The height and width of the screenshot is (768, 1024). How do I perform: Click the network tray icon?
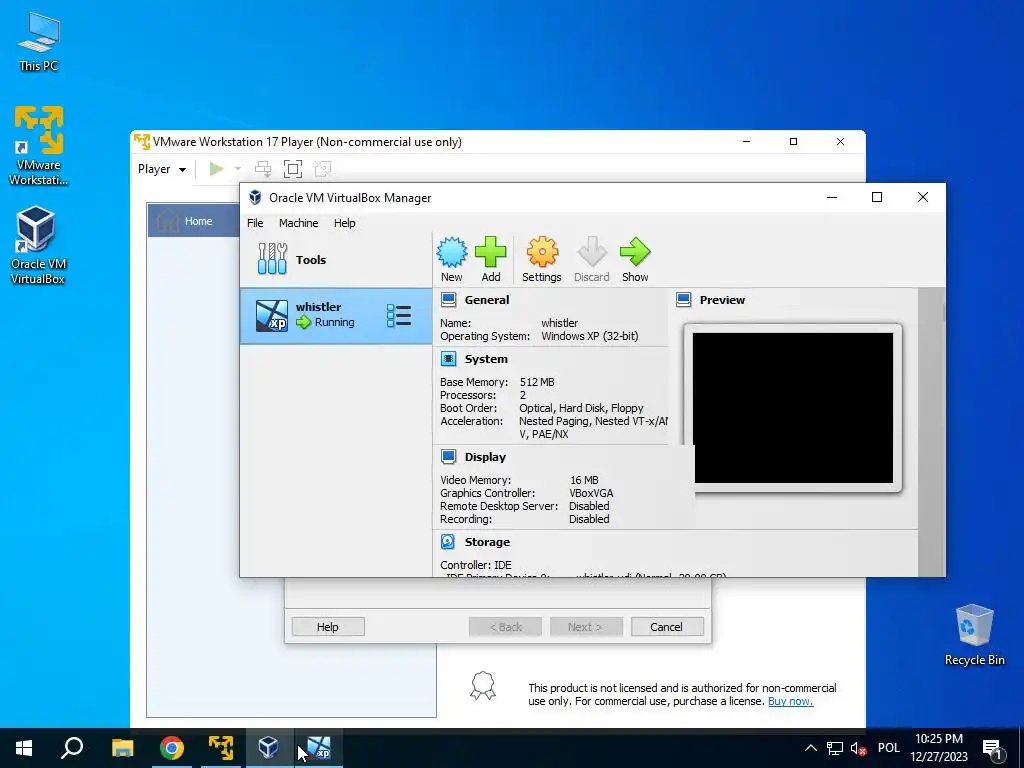coord(835,748)
